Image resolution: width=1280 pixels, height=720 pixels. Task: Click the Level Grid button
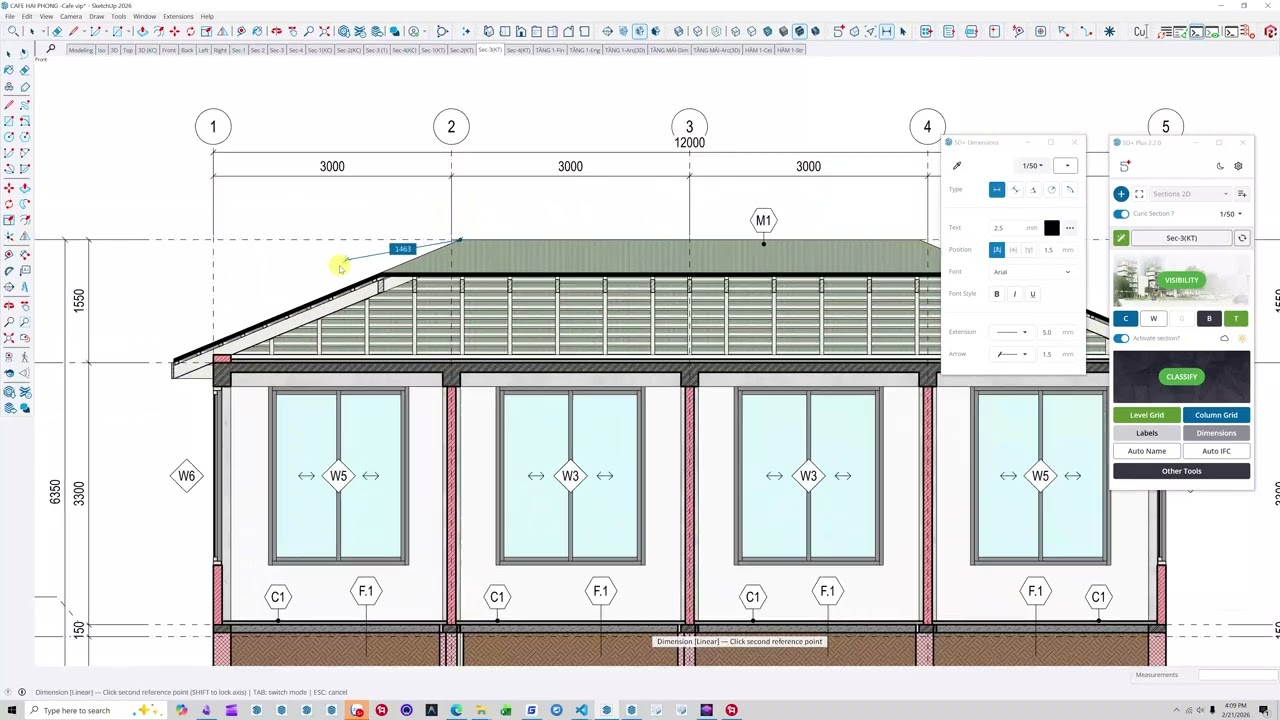1147,415
